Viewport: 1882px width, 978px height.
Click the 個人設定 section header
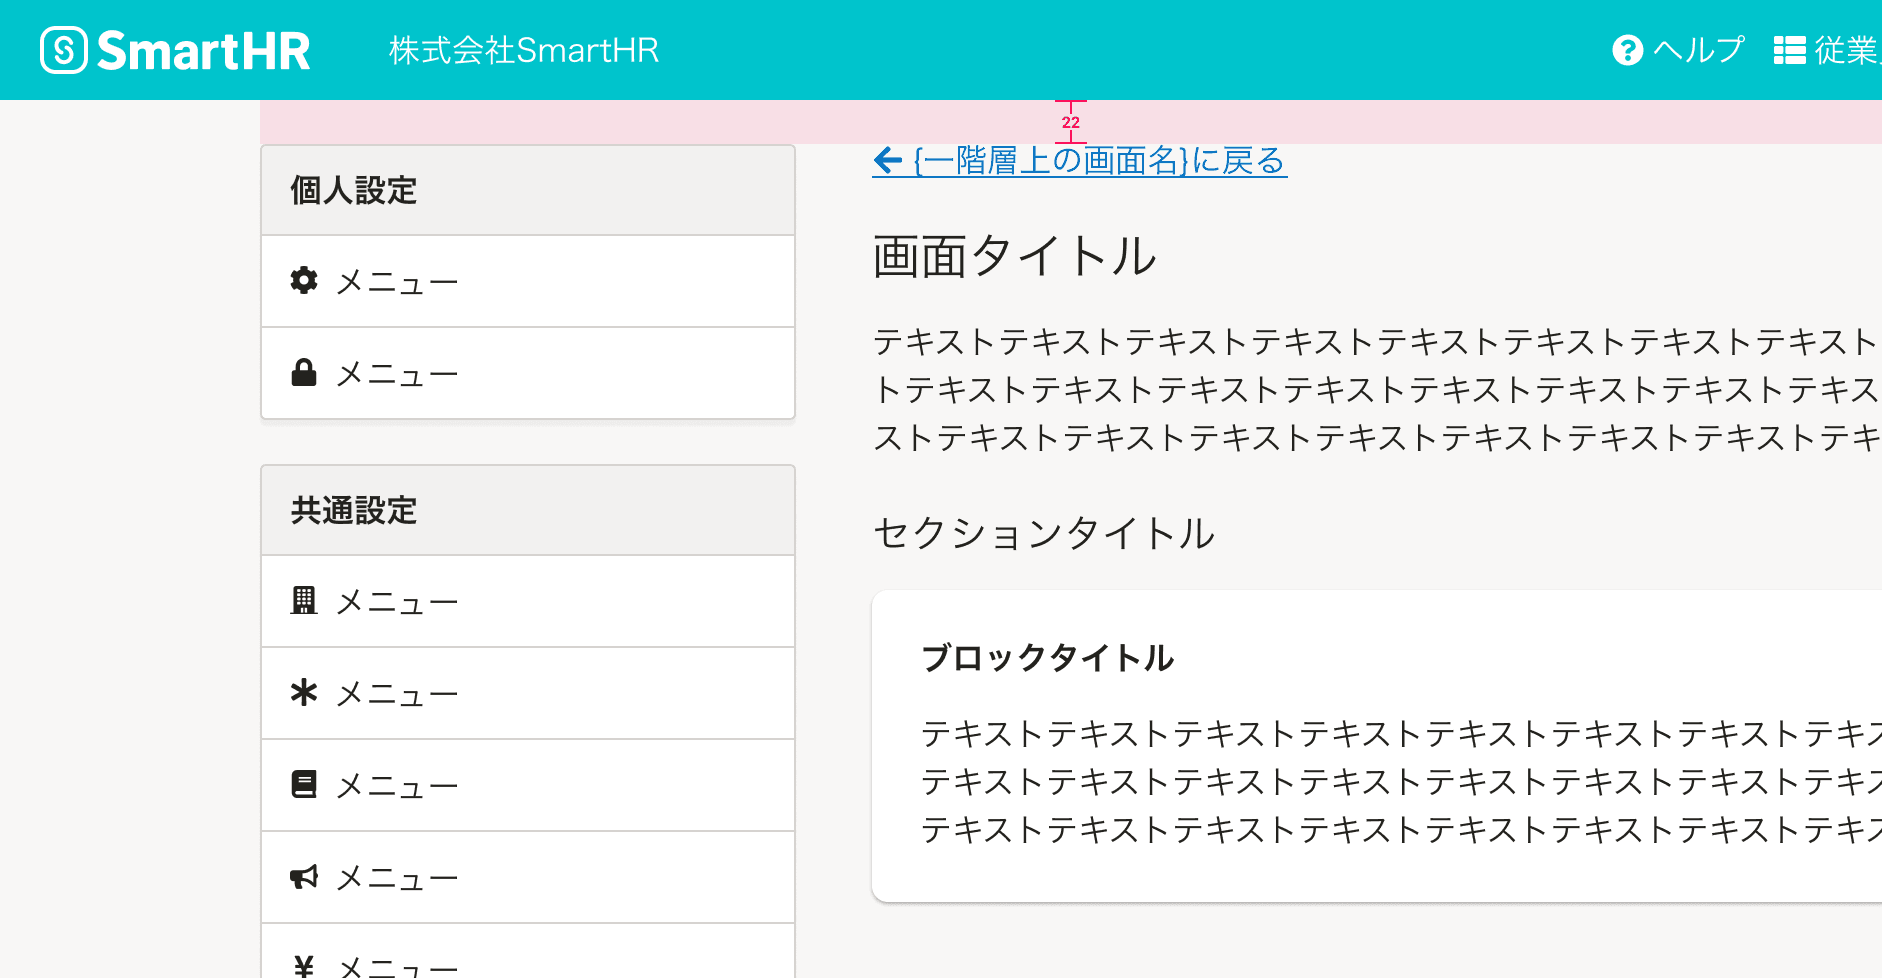coord(353,190)
